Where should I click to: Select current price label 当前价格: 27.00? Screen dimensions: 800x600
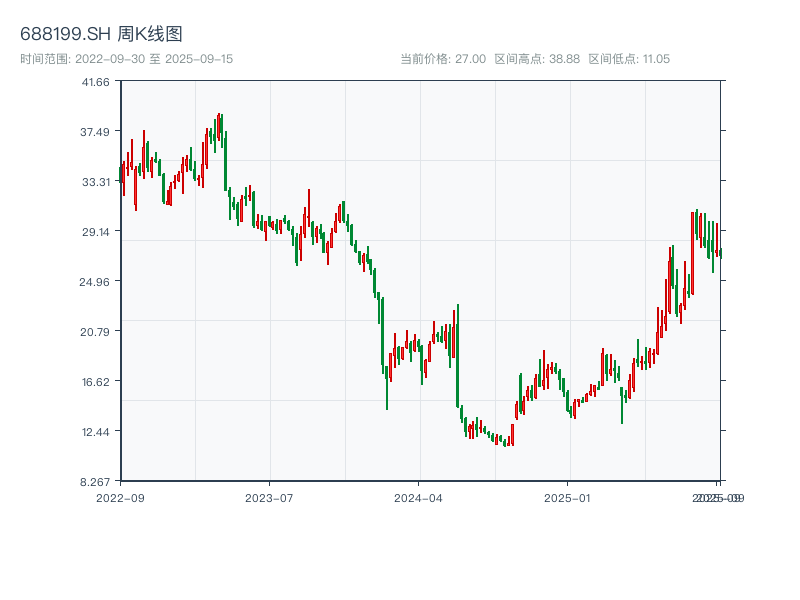tap(443, 59)
